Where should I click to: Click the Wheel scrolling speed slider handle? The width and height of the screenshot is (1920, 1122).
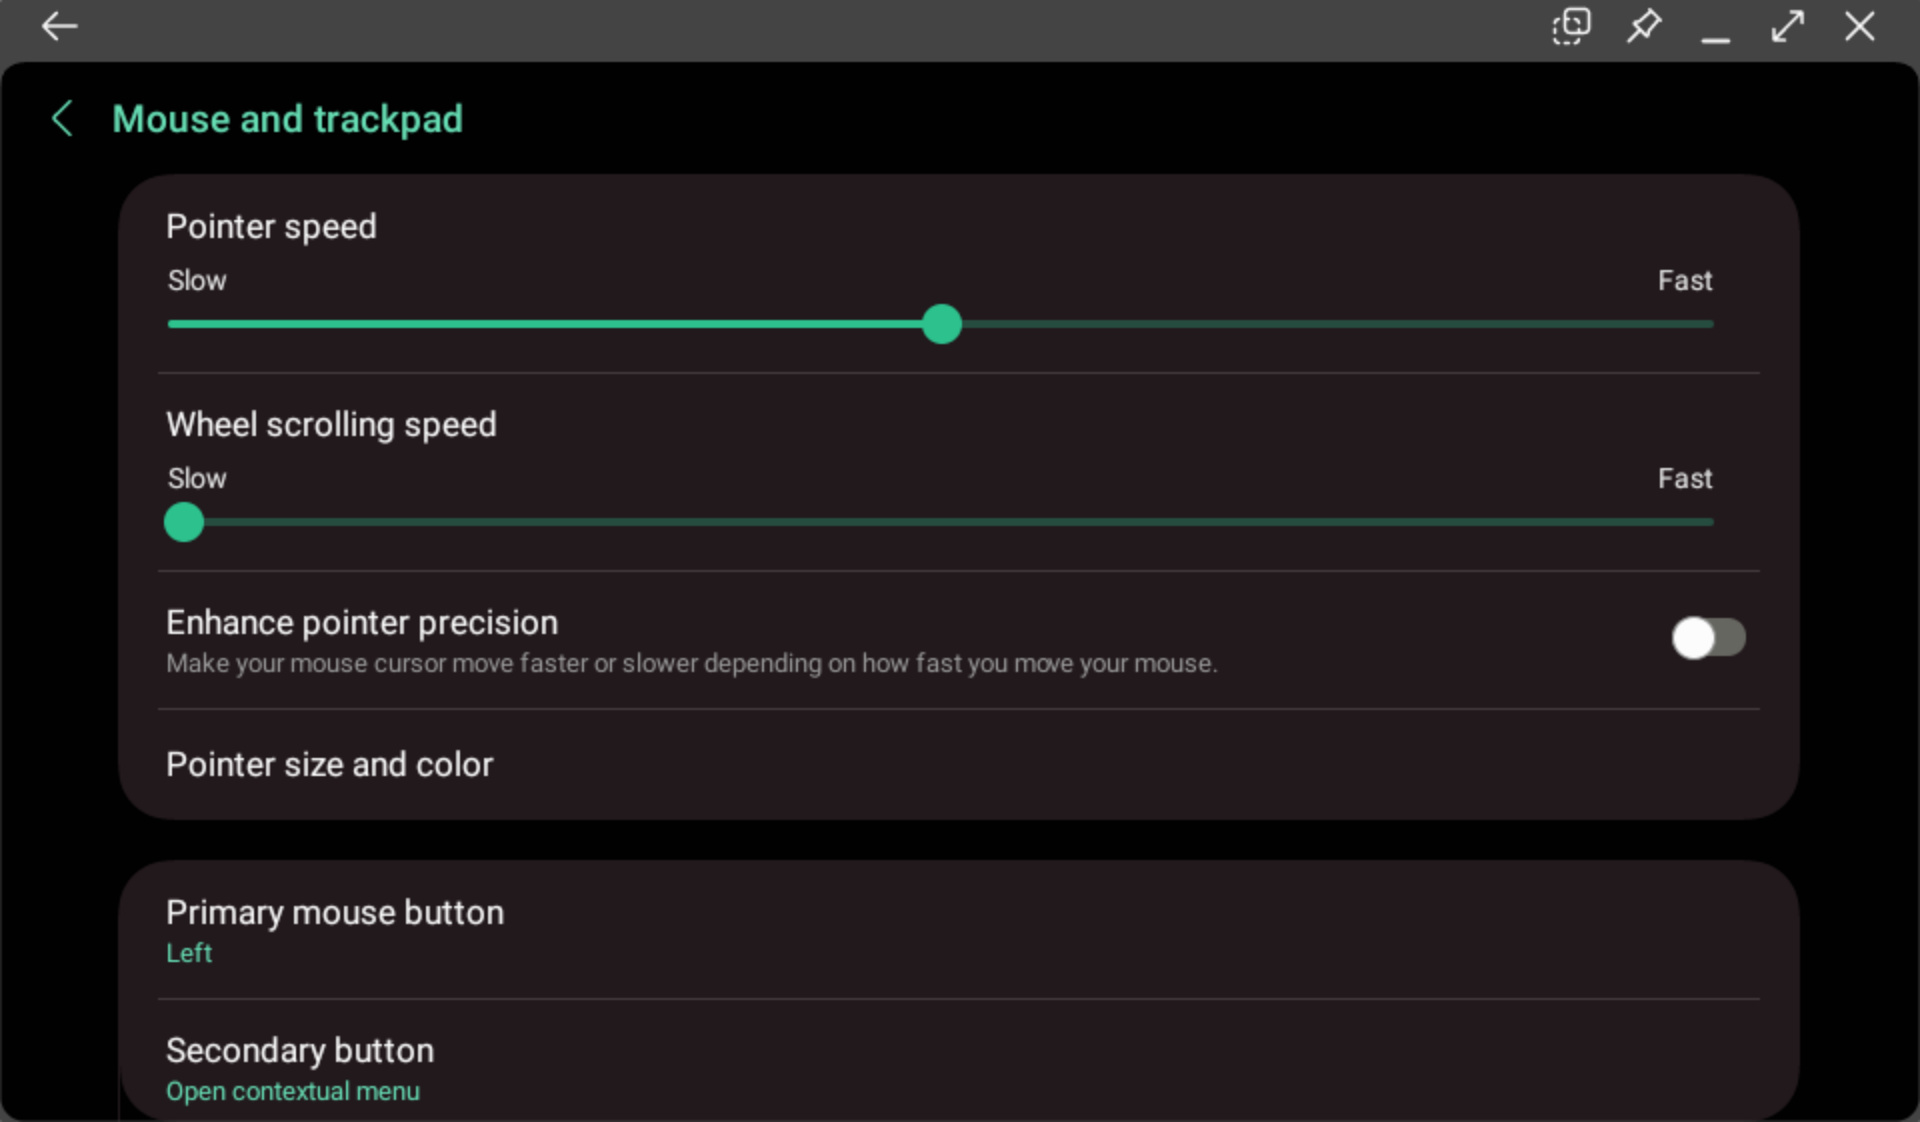coord(184,522)
